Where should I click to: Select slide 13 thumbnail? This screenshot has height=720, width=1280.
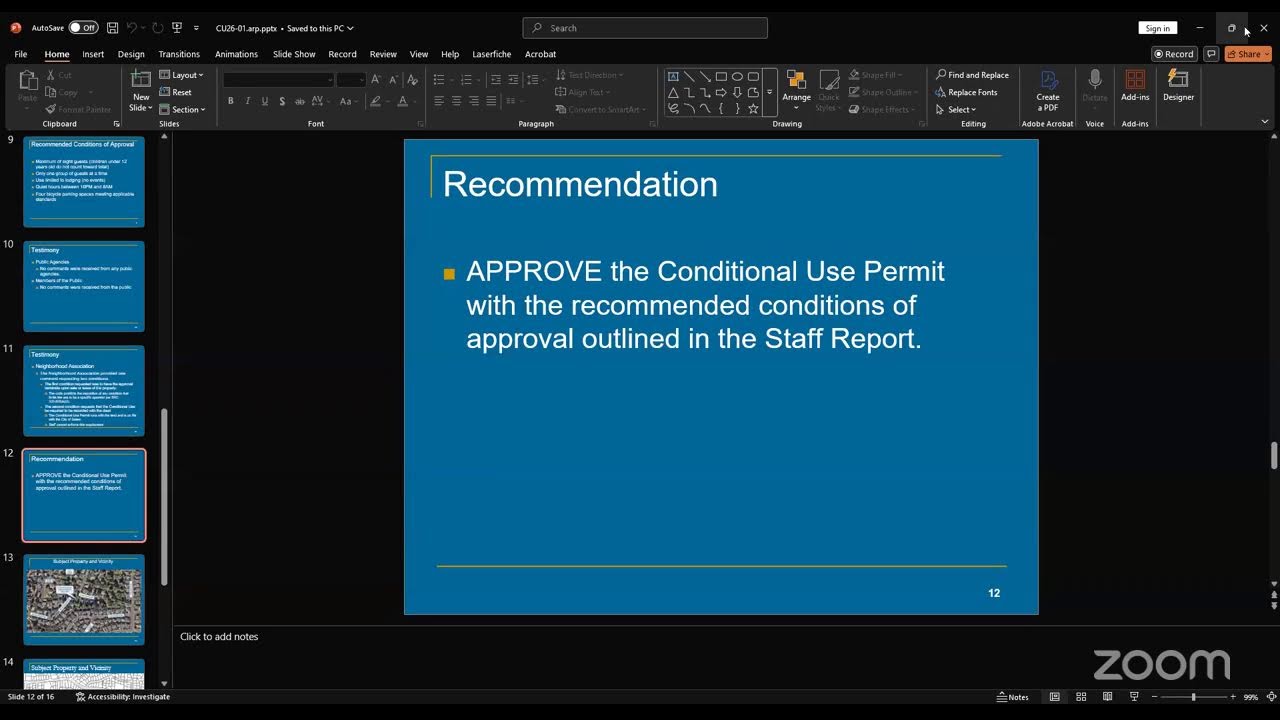coord(84,600)
